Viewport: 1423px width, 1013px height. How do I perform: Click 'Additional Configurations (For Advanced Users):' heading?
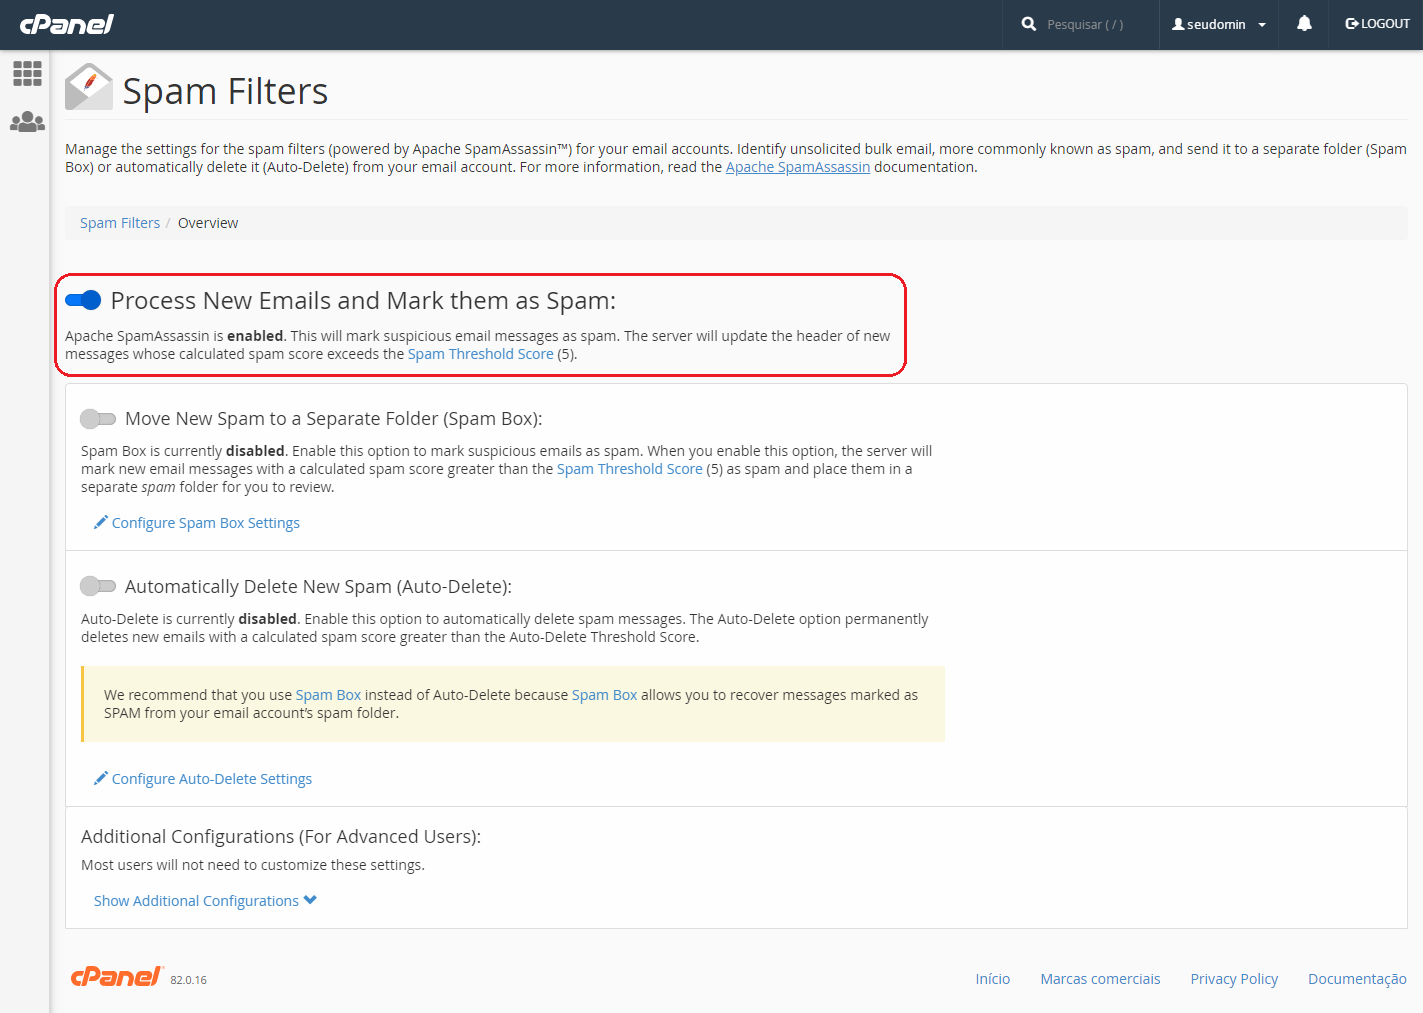(281, 837)
